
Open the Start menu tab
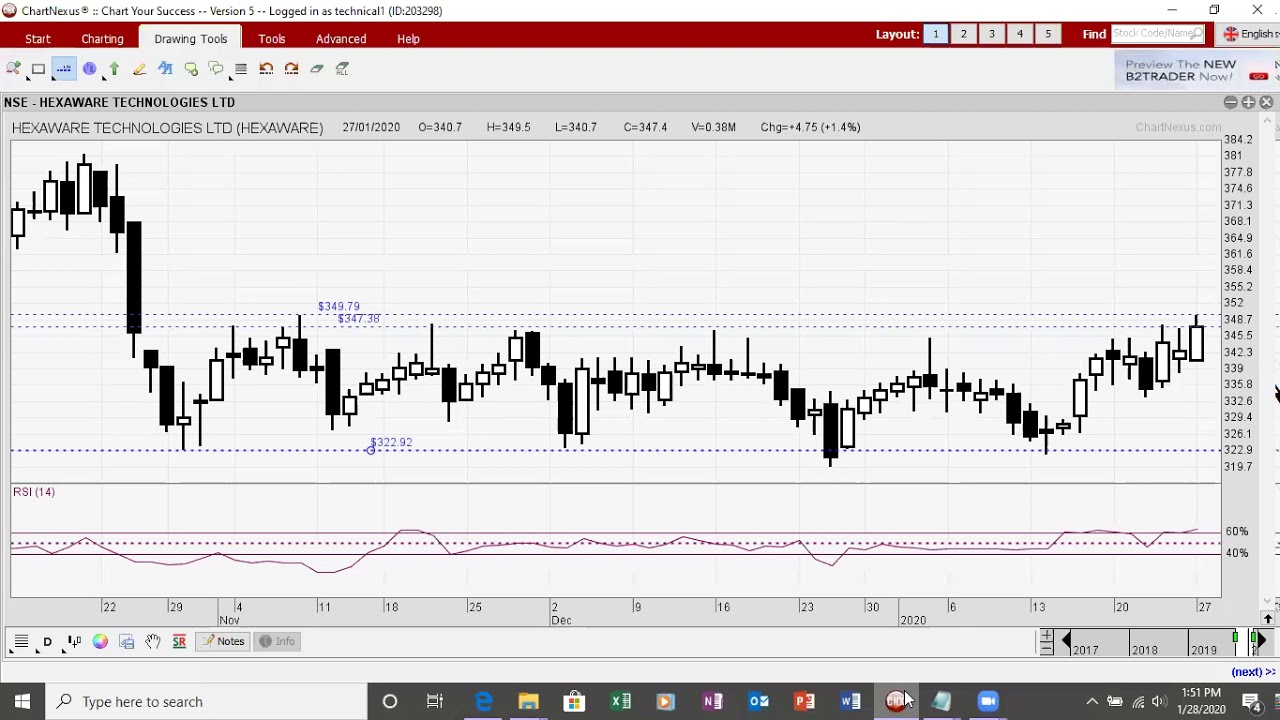(x=38, y=39)
